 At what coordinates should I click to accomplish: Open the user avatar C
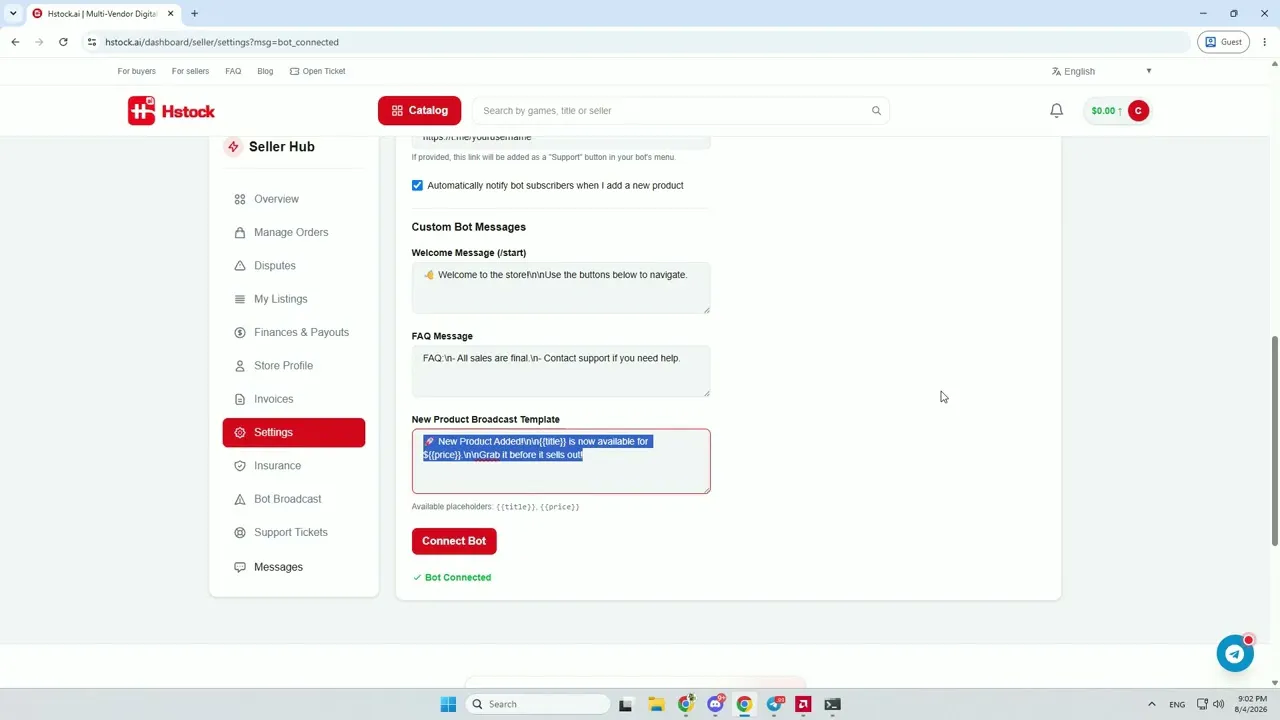point(1138,111)
